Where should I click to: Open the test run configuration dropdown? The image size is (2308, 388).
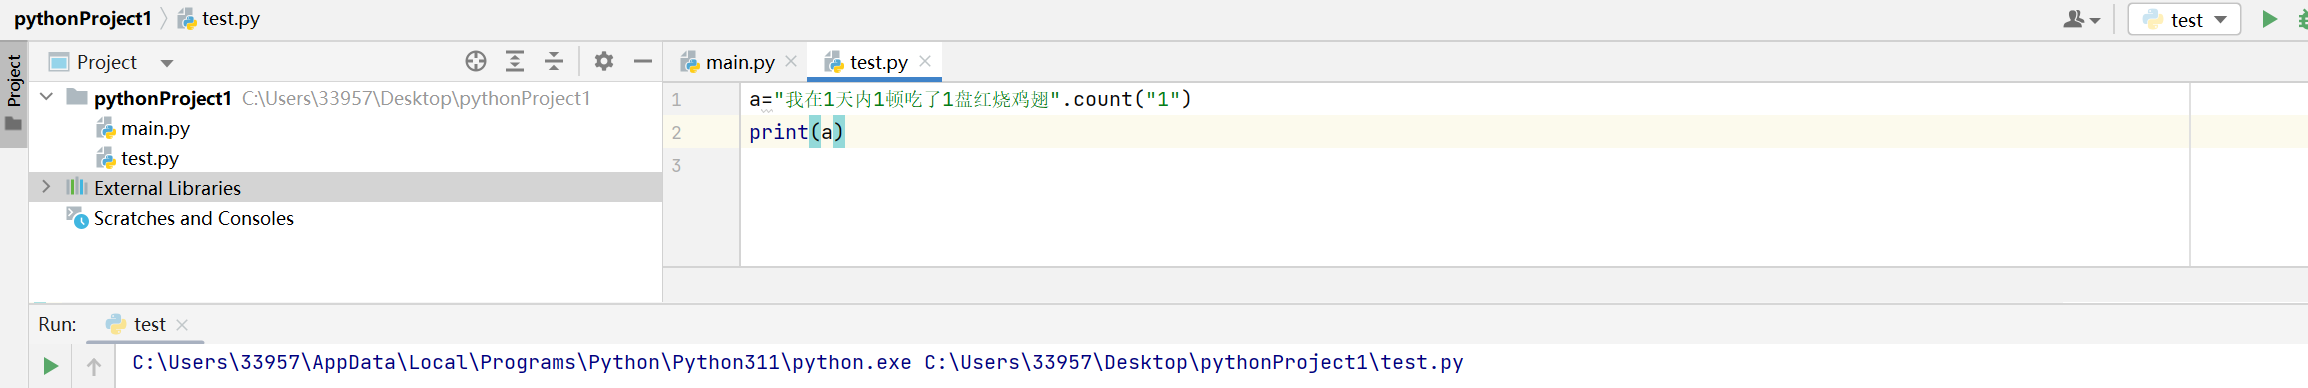coord(2184,19)
